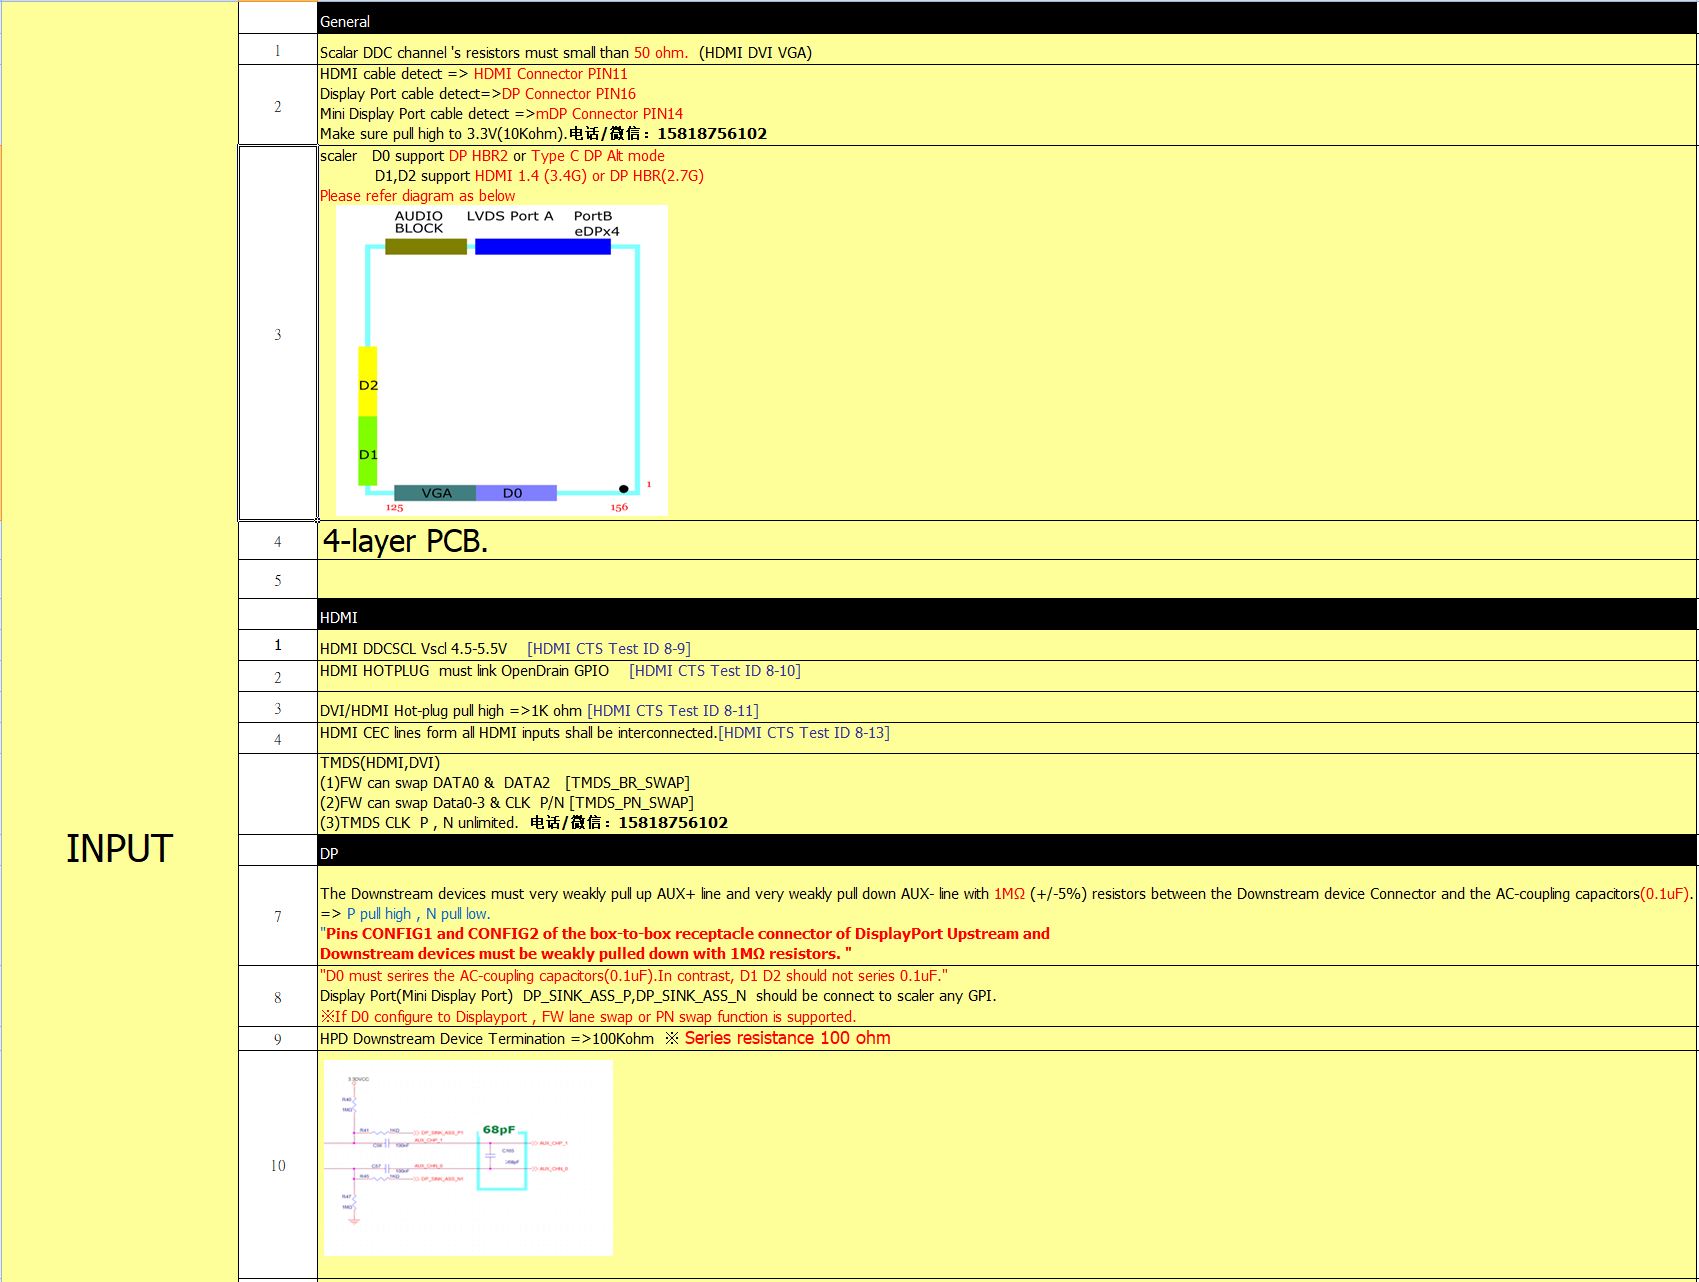This screenshot has height=1282, width=1699.
Task: Click the black pin-1 dot marker
Action: coord(623,489)
